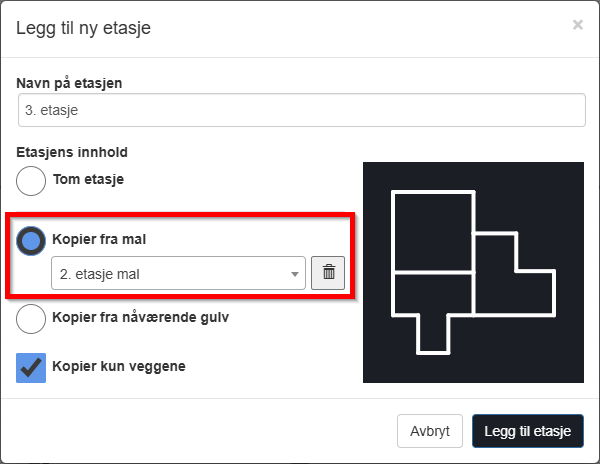The image size is (600, 464).
Task: Click the template dropdown arrow
Action: pyautogui.click(x=295, y=273)
